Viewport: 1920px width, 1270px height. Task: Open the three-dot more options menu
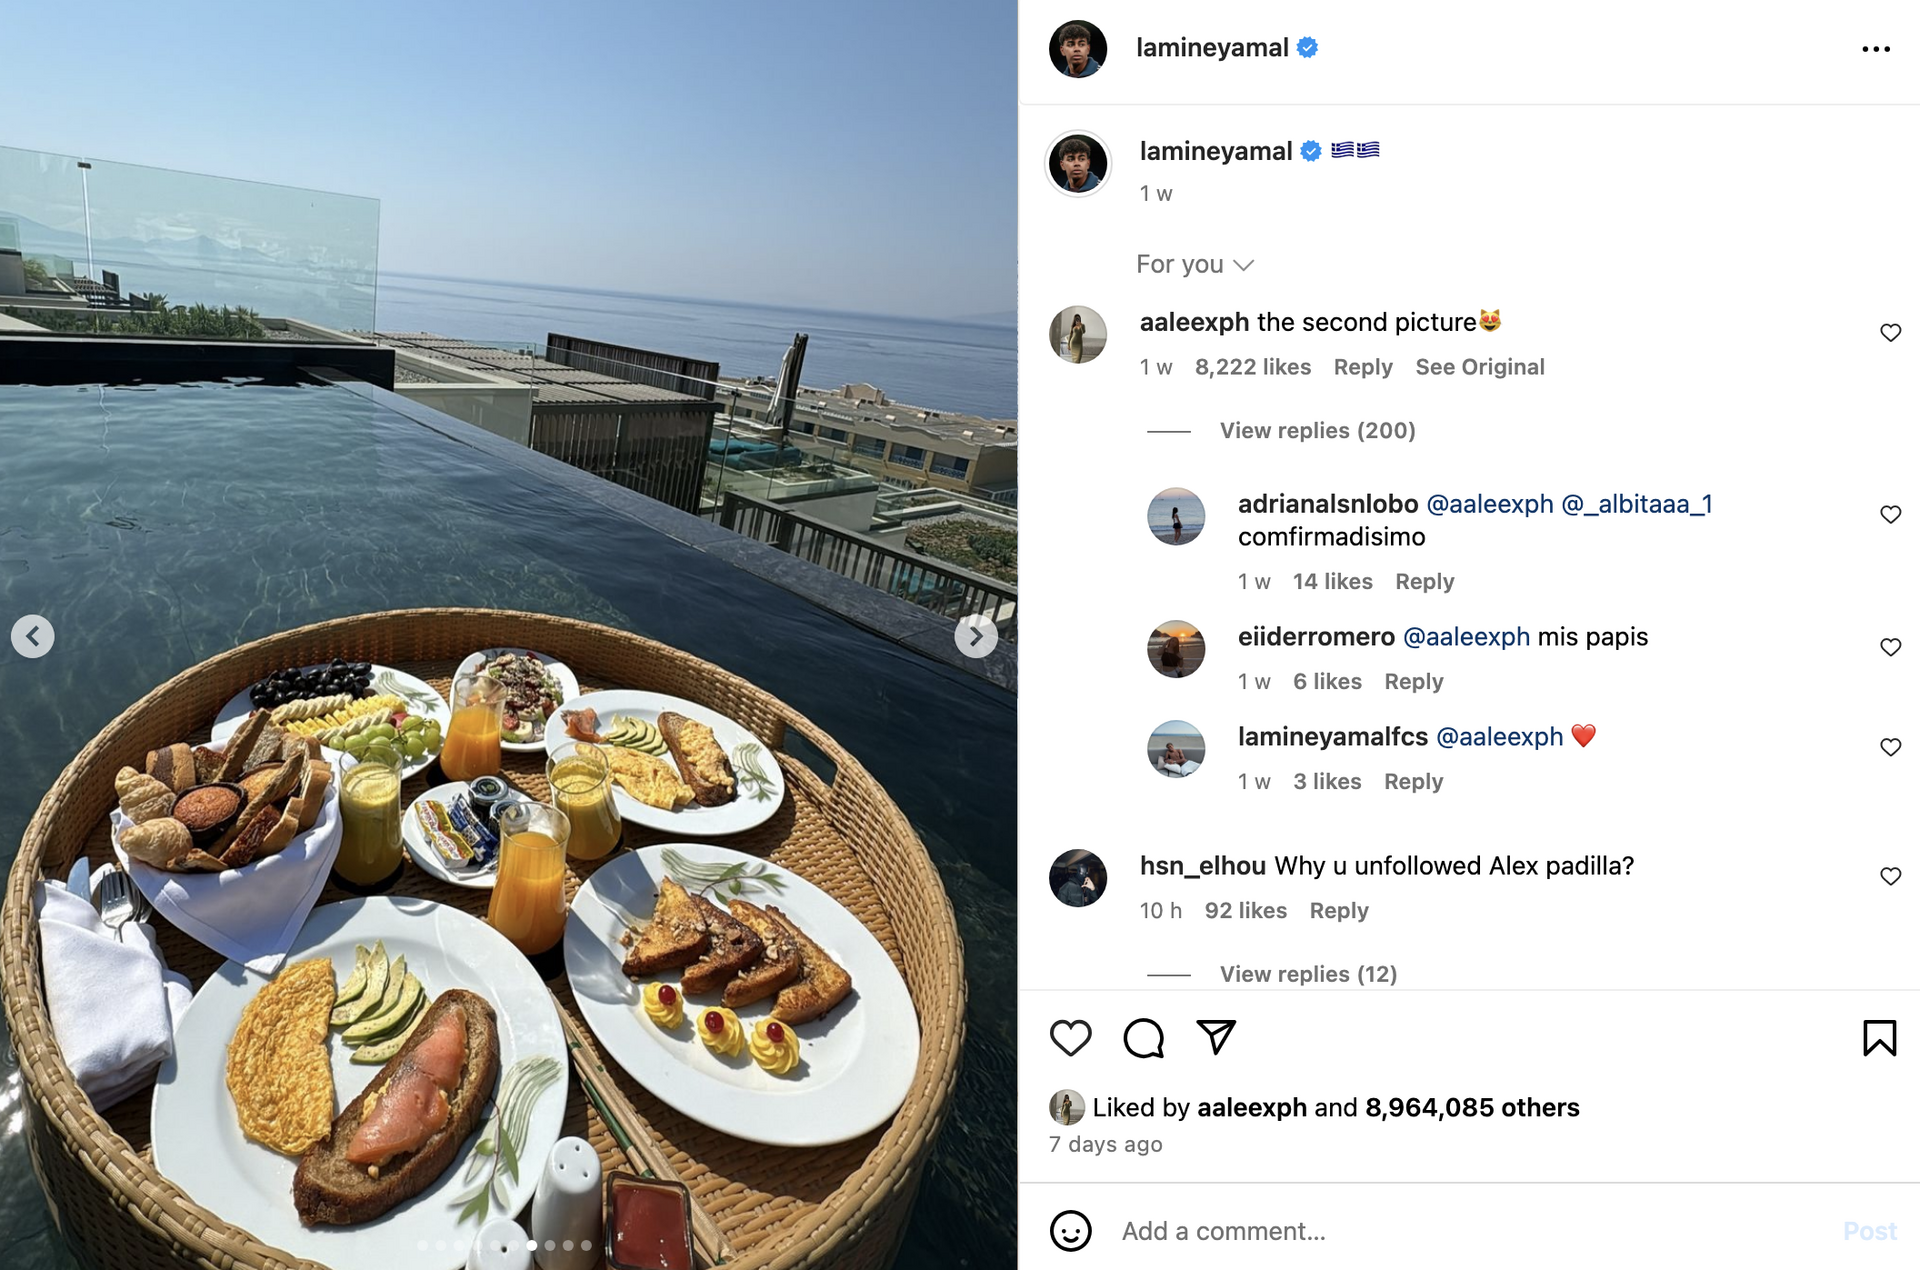(x=1875, y=49)
